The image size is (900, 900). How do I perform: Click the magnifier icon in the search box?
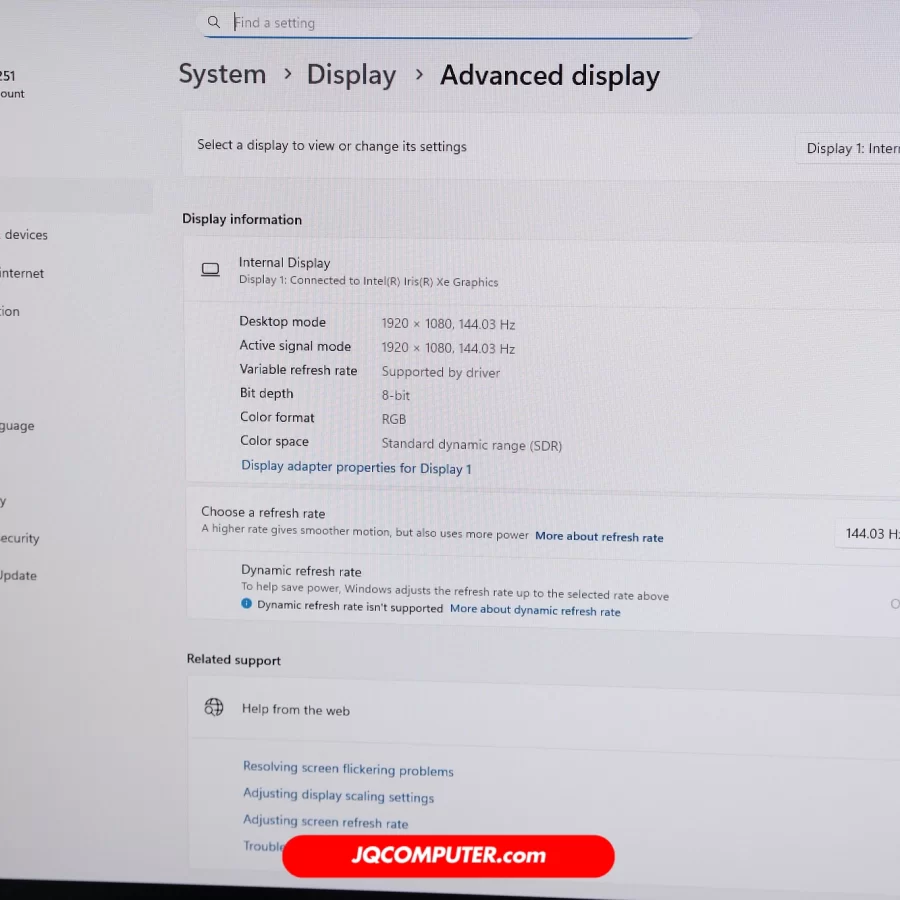213,22
